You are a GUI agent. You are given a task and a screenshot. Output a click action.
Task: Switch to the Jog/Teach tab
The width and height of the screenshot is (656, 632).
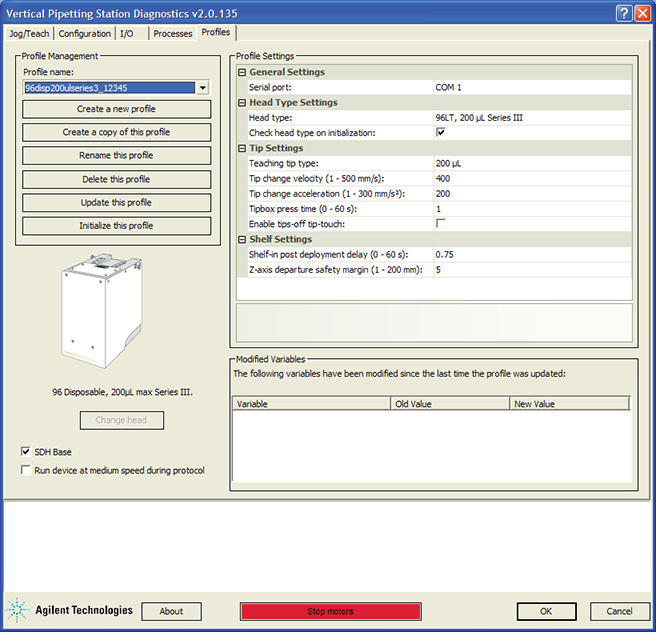(30, 33)
